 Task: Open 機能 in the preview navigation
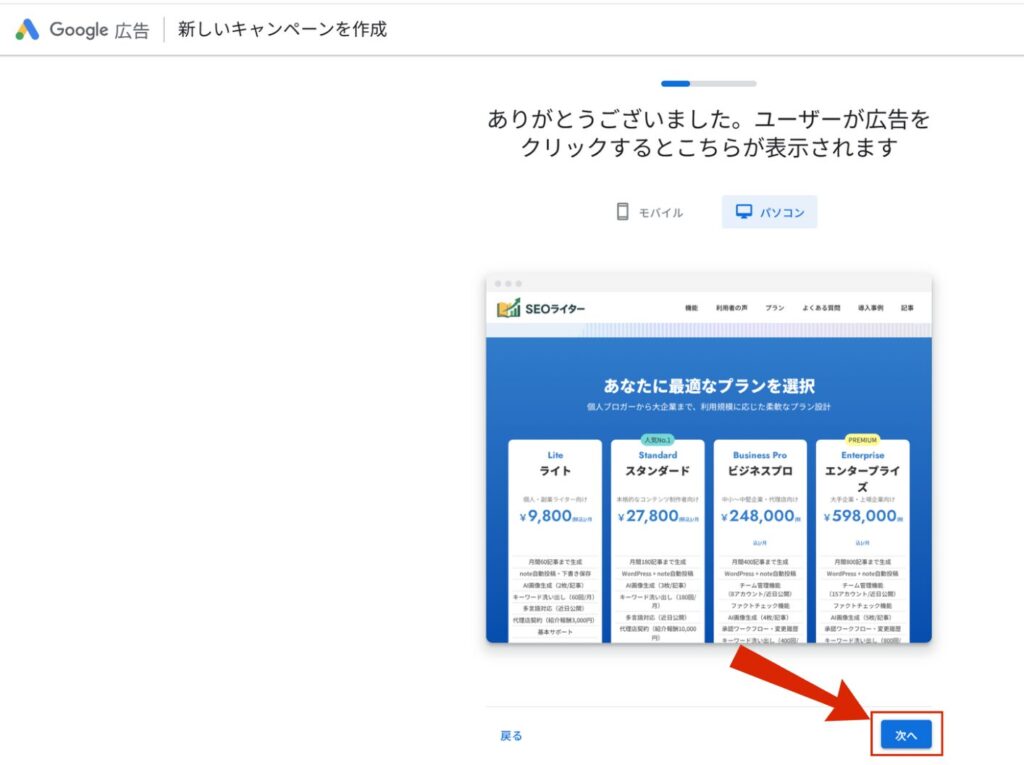click(691, 308)
